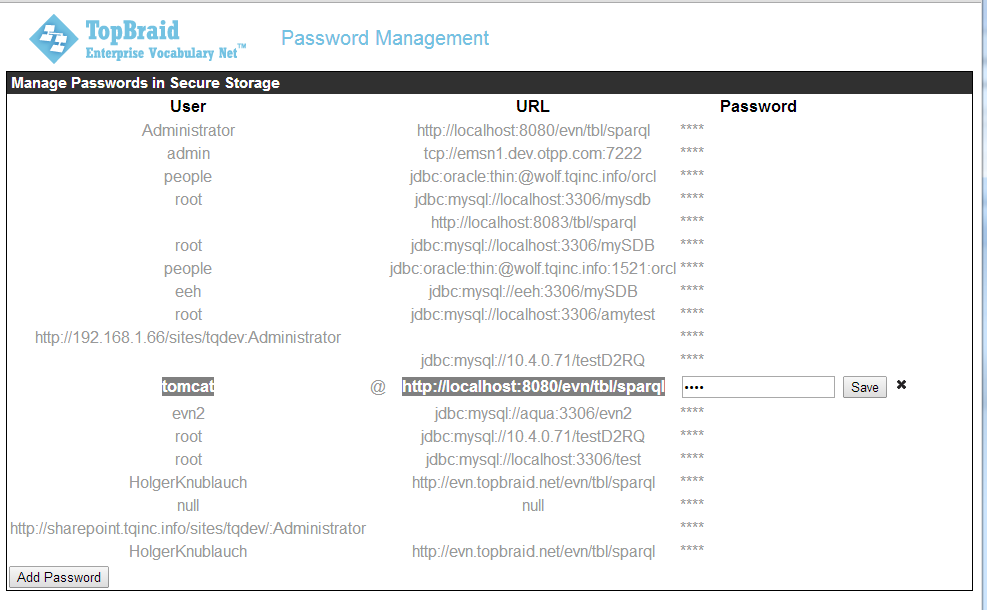Image resolution: width=987 pixels, height=610 pixels.
Task: Select the highlighted tomcat user field
Action: click(x=188, y=387)
